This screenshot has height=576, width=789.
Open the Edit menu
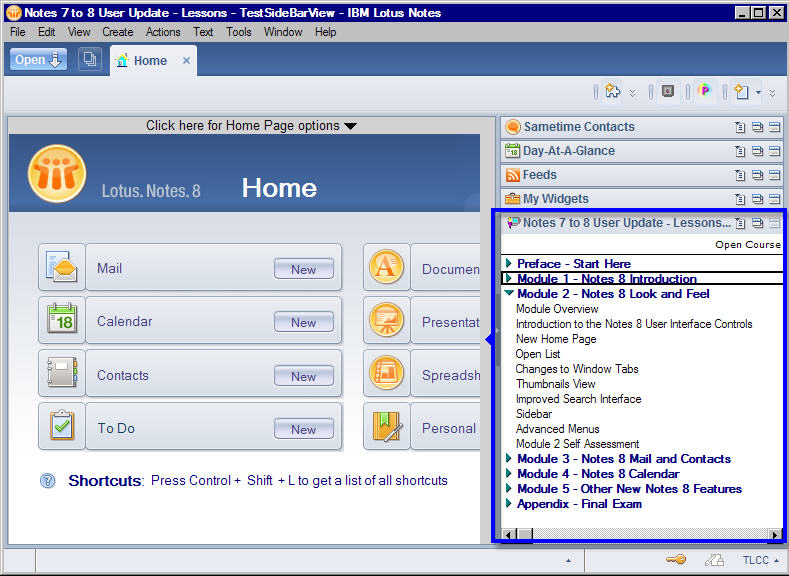click(x=46, y=32)
